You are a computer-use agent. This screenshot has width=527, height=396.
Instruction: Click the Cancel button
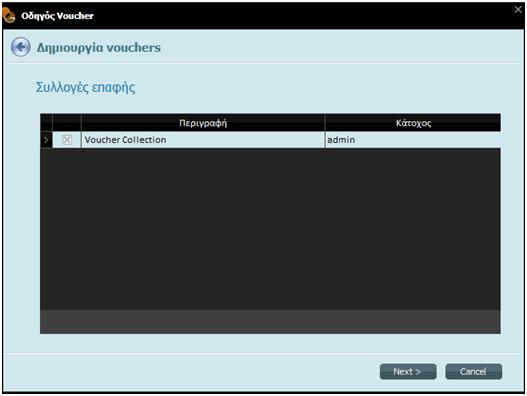pos(474,371)
